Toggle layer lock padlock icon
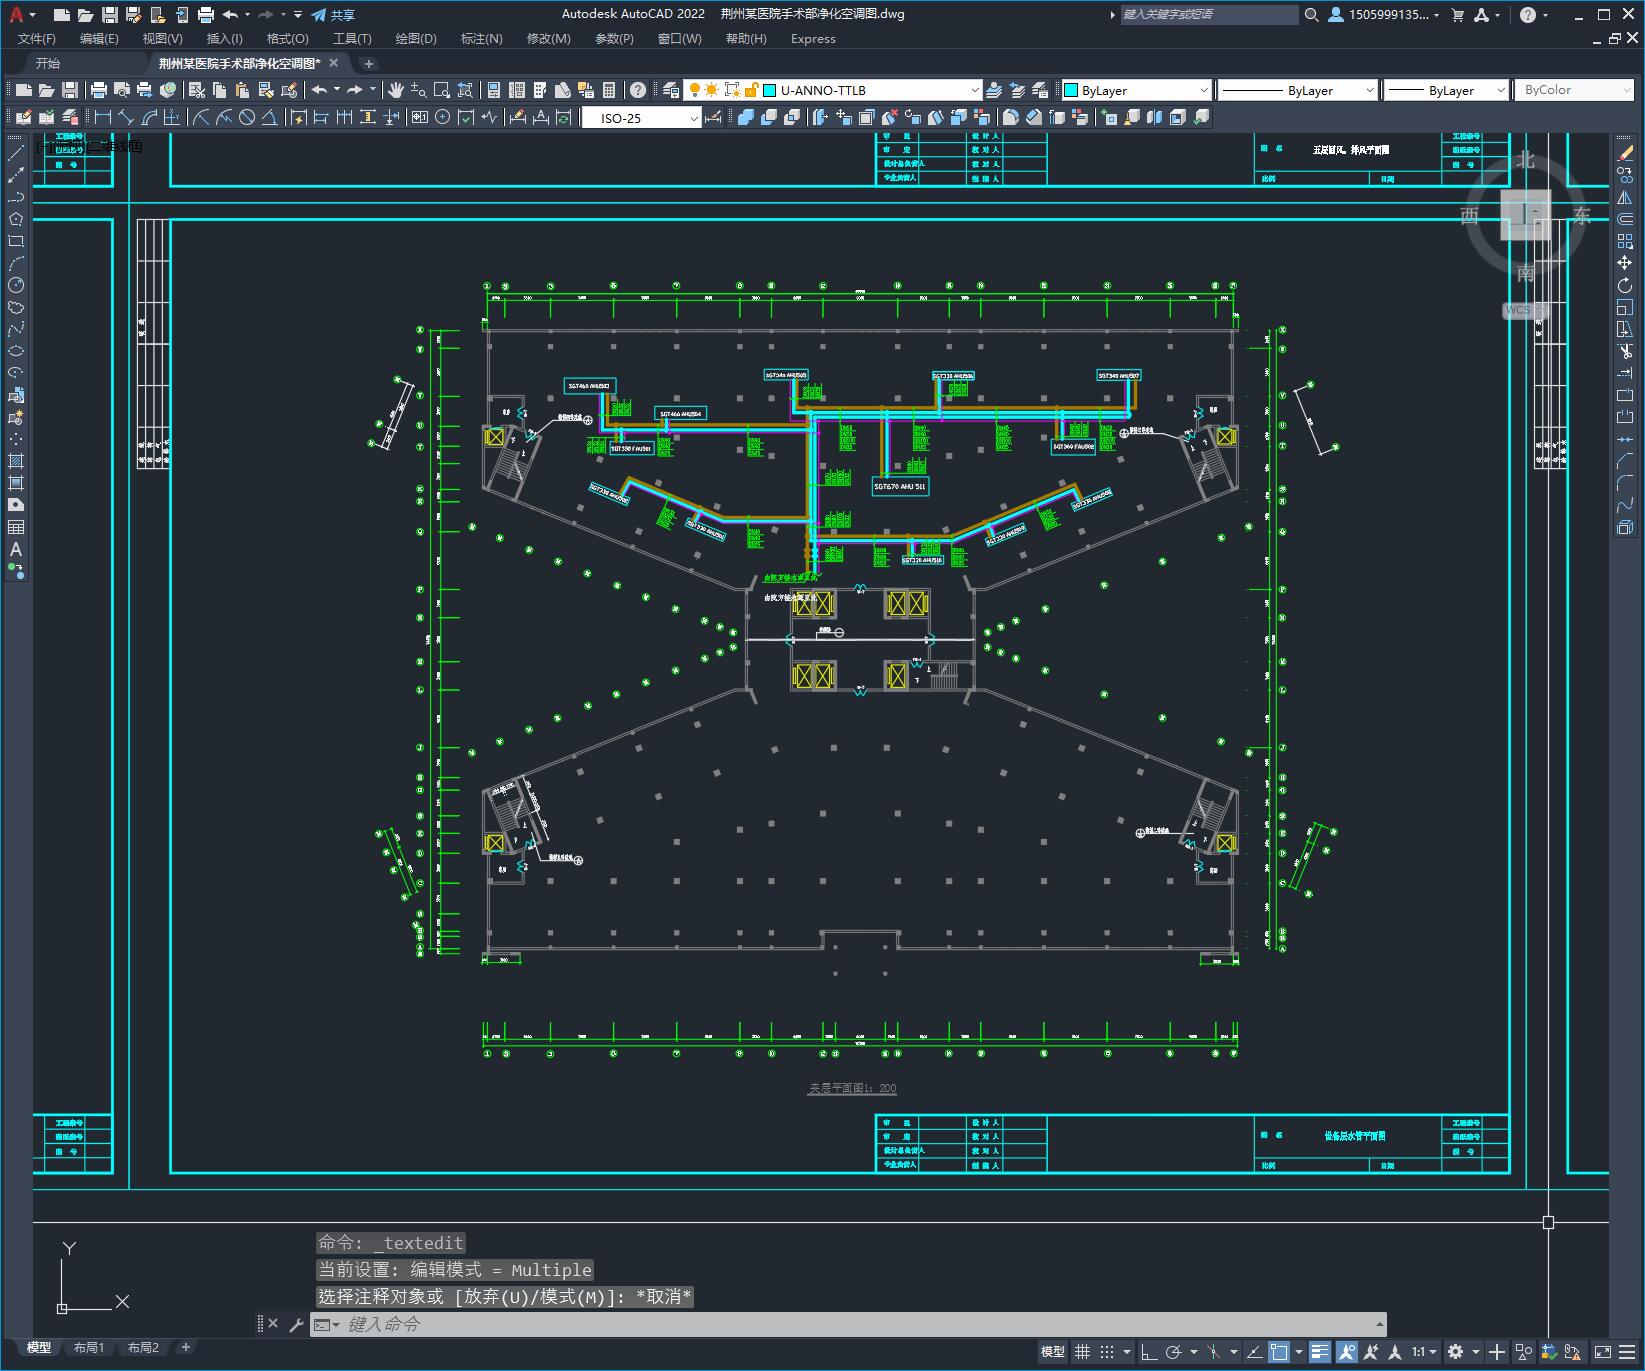Screen dimensions: 1645x1371 tap(751, 90)
